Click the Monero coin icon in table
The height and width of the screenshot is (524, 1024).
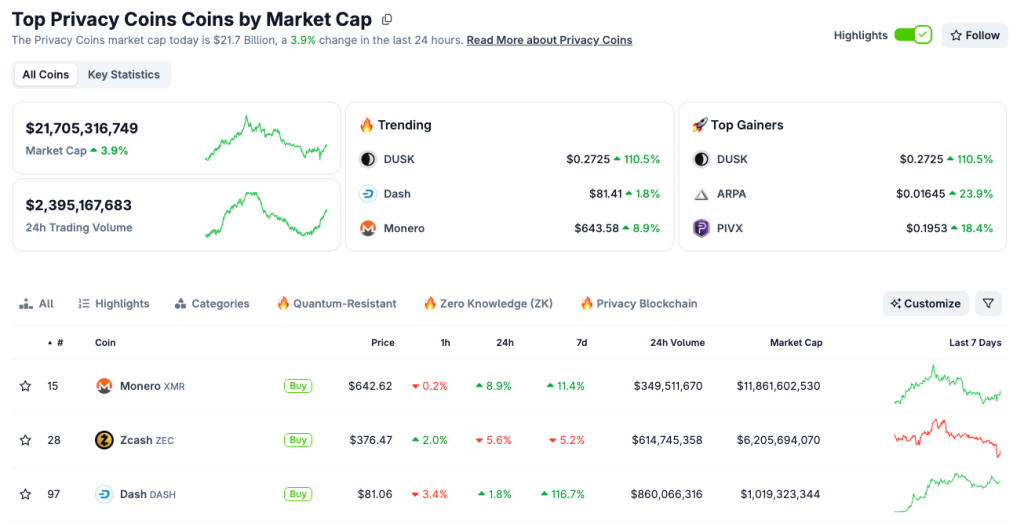point(104,386)
